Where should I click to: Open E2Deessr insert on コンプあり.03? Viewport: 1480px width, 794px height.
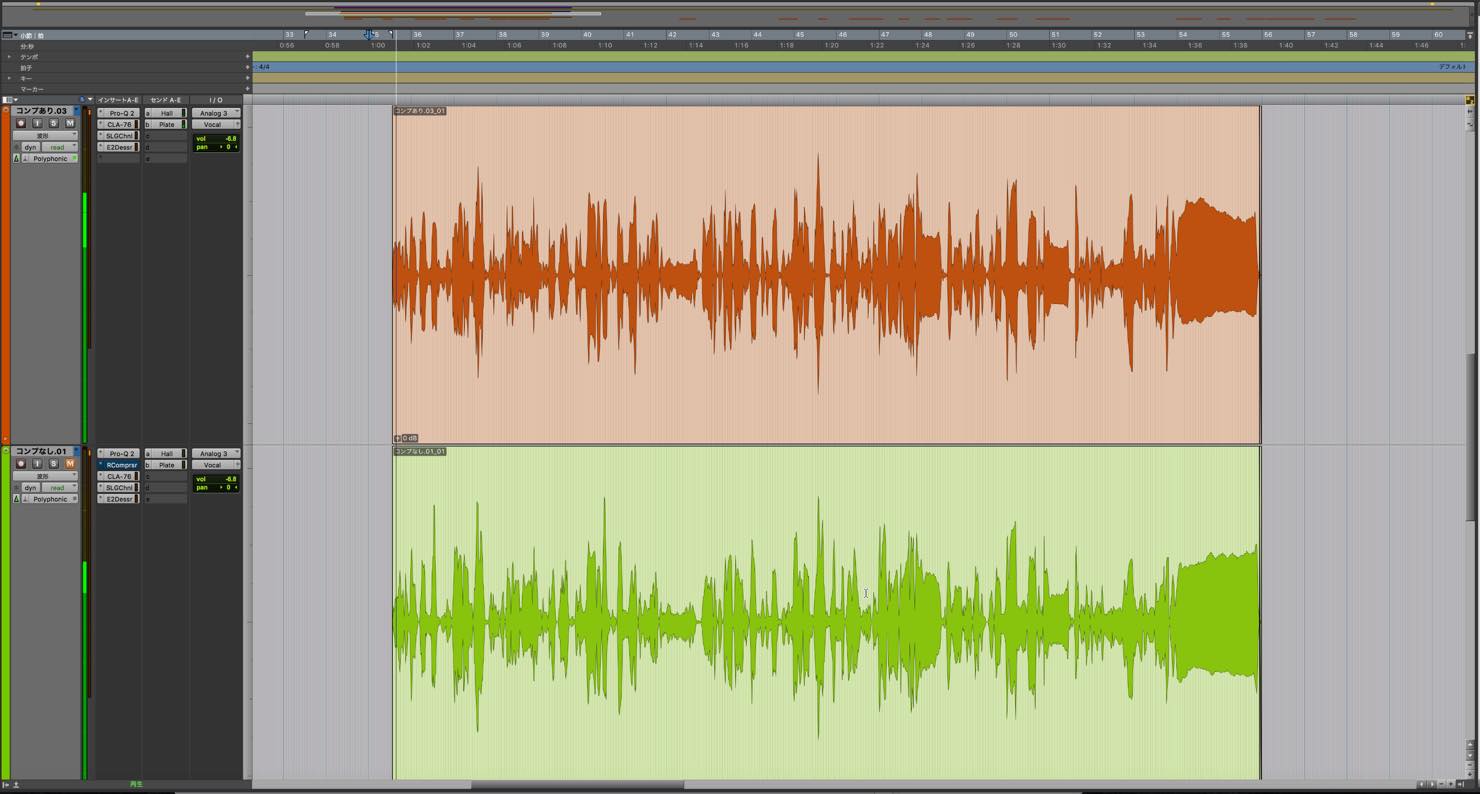(121, 147)
